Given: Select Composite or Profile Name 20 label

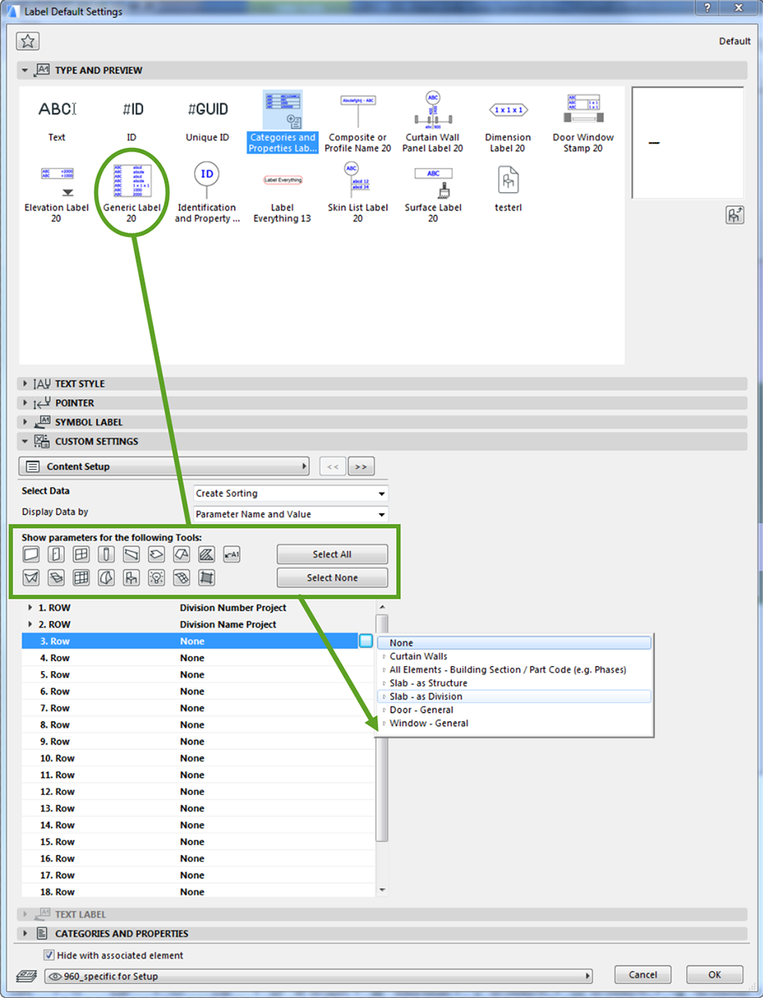Looking at the screenshot, I should pos(358,122).
